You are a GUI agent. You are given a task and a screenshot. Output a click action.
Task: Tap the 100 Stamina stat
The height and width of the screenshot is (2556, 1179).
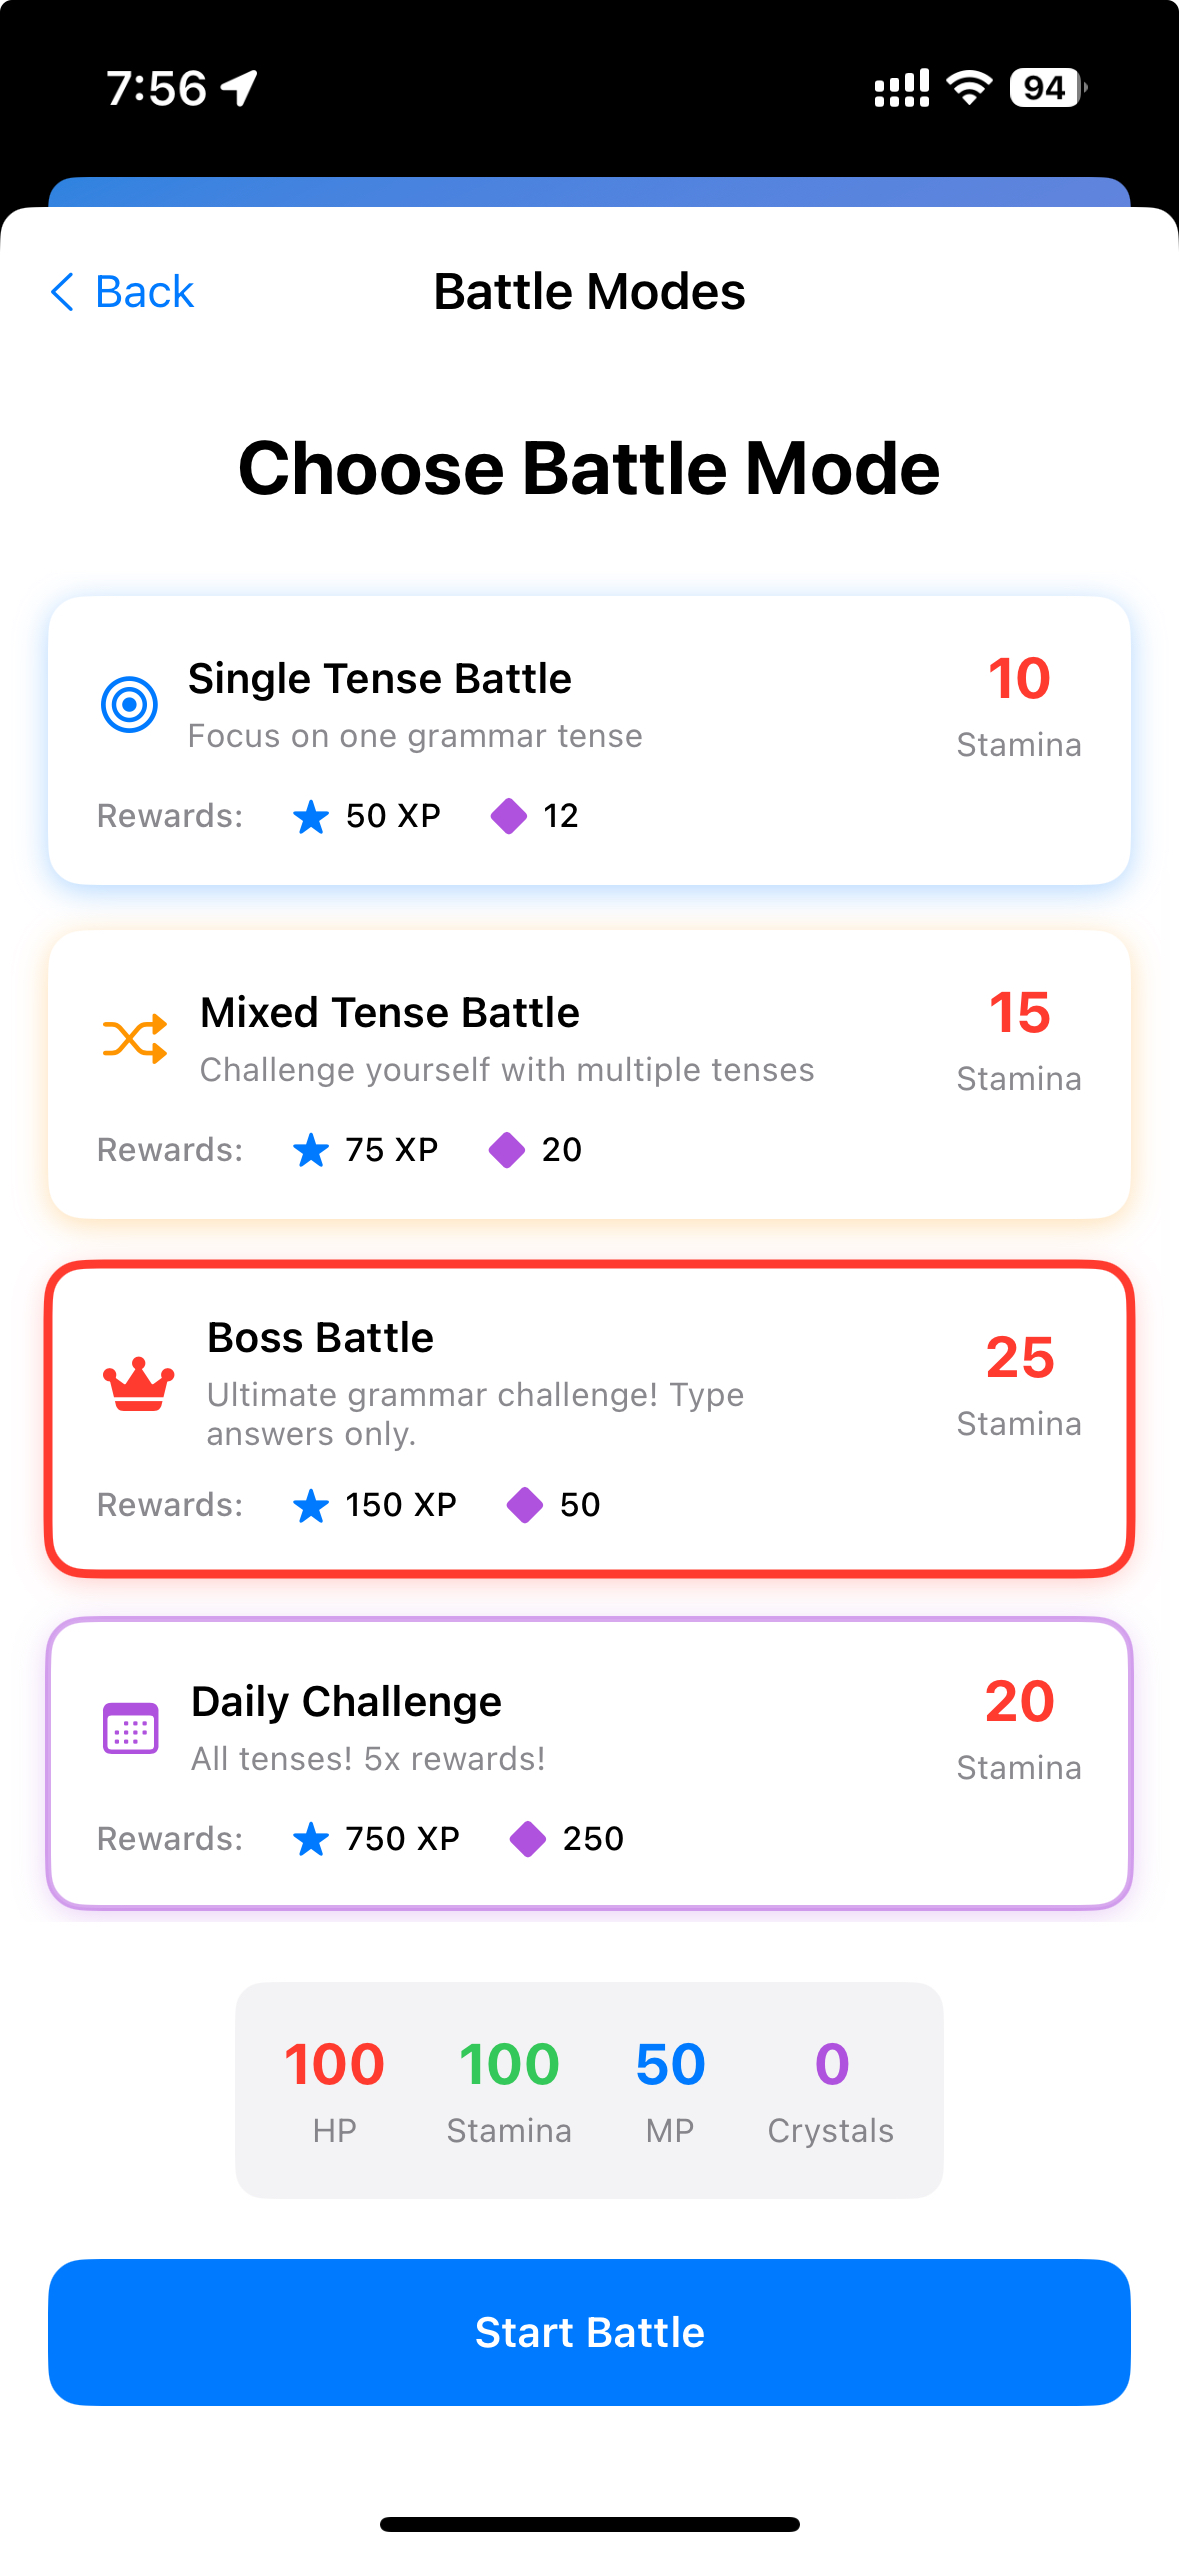pos(509,2090)
